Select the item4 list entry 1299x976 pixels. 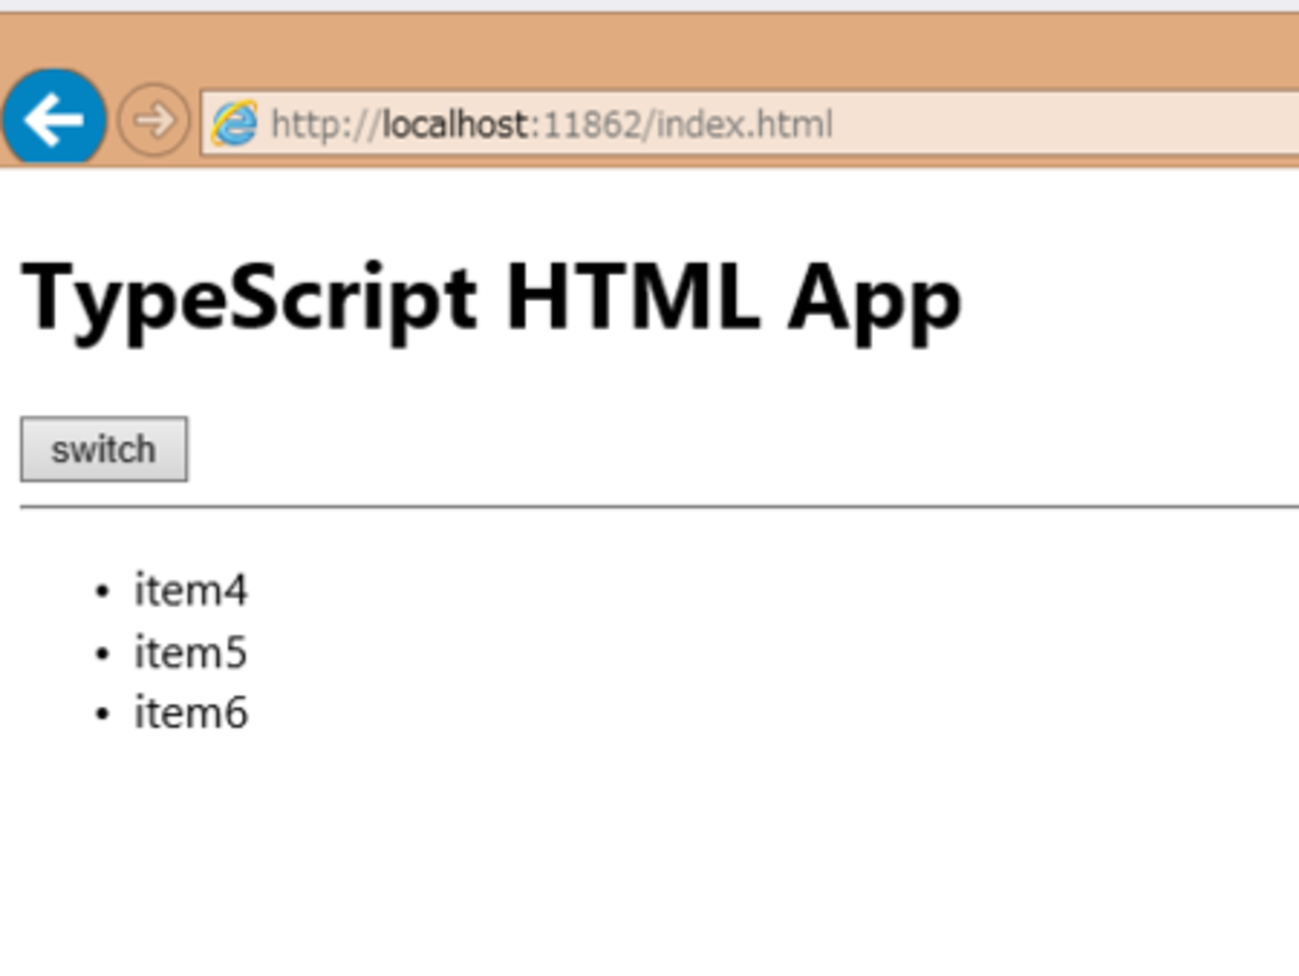coord(190,590)
